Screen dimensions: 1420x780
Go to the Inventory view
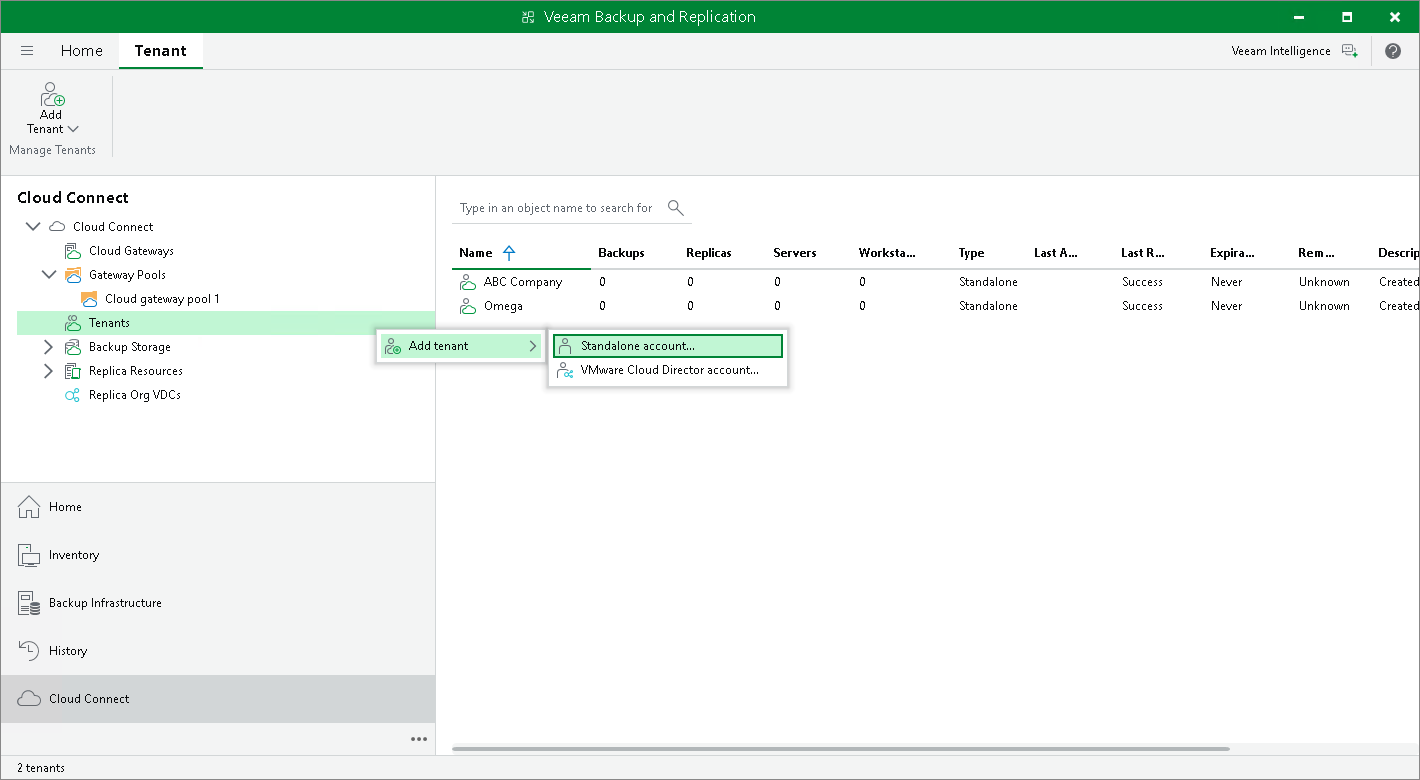tap(74, 555)
